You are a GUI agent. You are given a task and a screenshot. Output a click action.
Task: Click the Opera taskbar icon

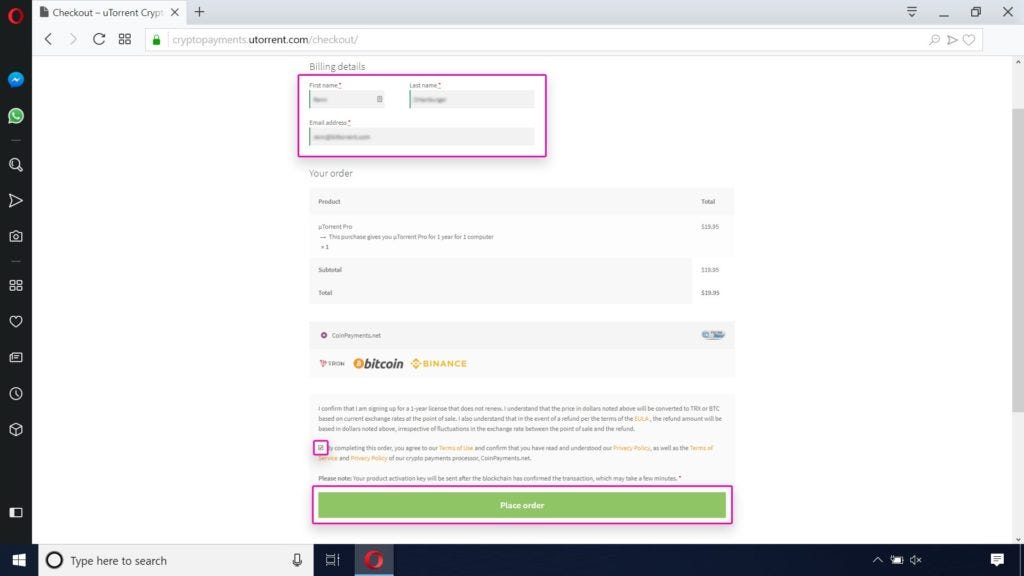click(374, 560)
